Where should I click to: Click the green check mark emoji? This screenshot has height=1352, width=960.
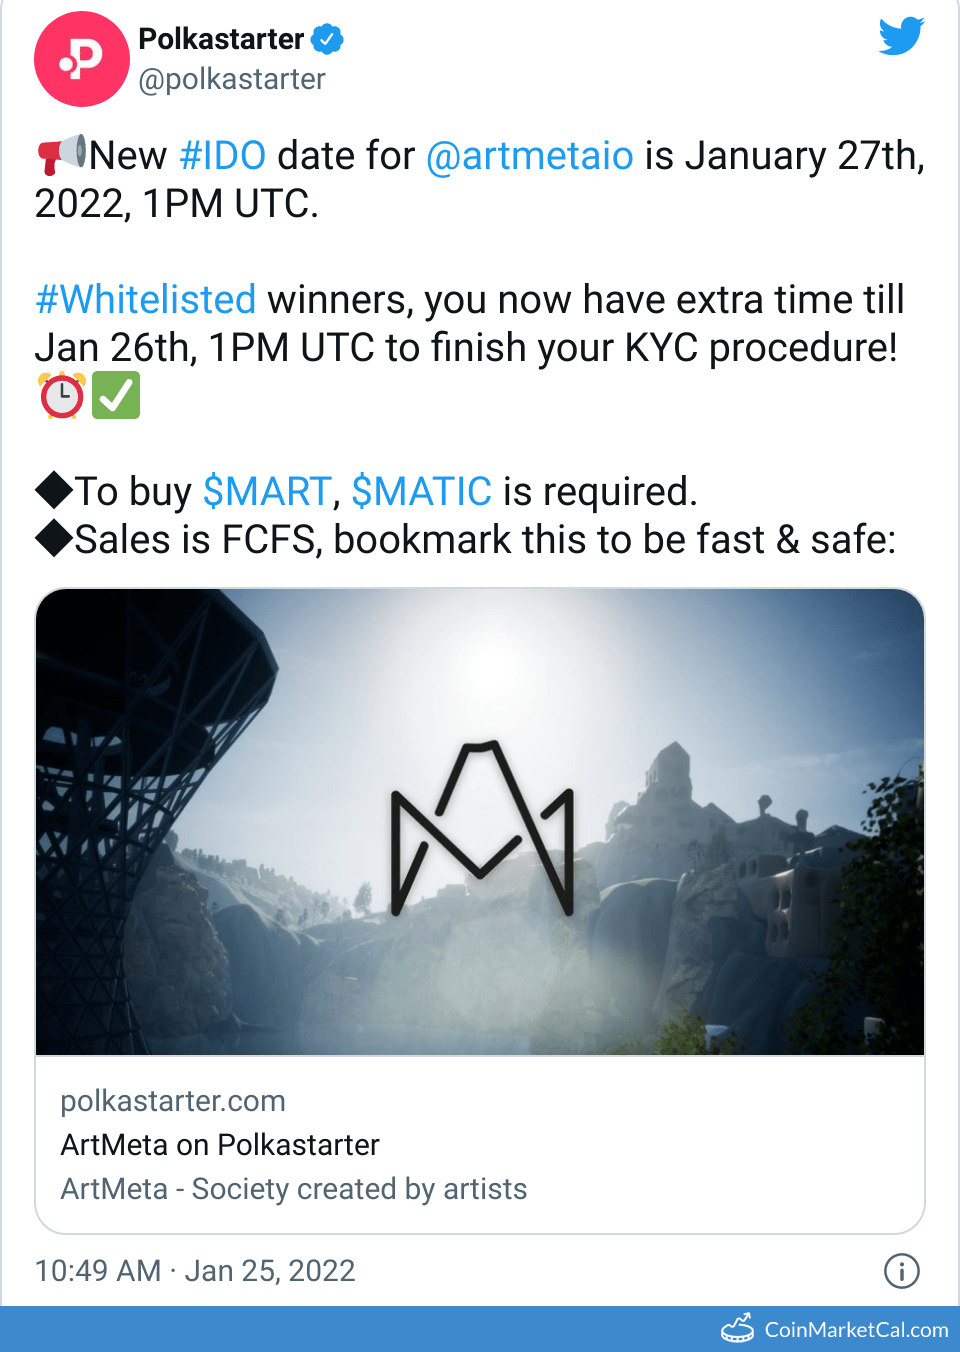click(x=116, y=395)
